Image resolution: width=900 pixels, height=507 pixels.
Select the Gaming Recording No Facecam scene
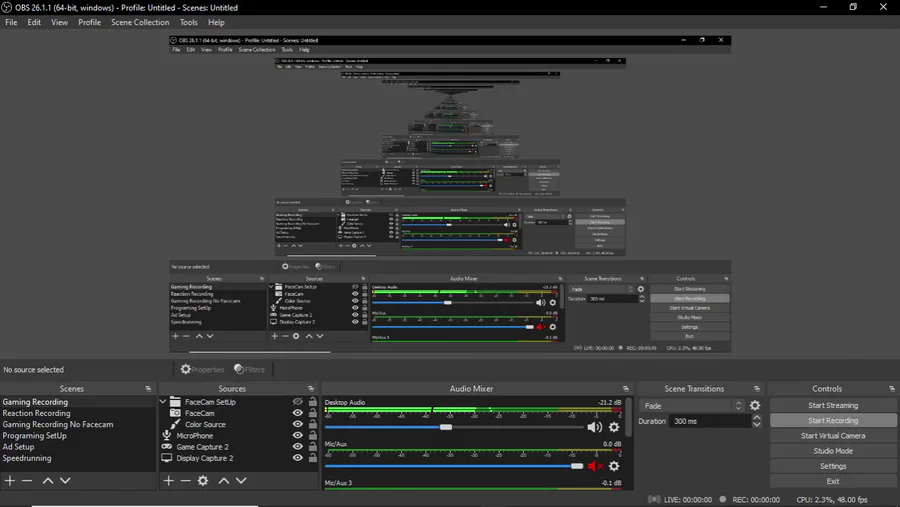tap(78, 424)
